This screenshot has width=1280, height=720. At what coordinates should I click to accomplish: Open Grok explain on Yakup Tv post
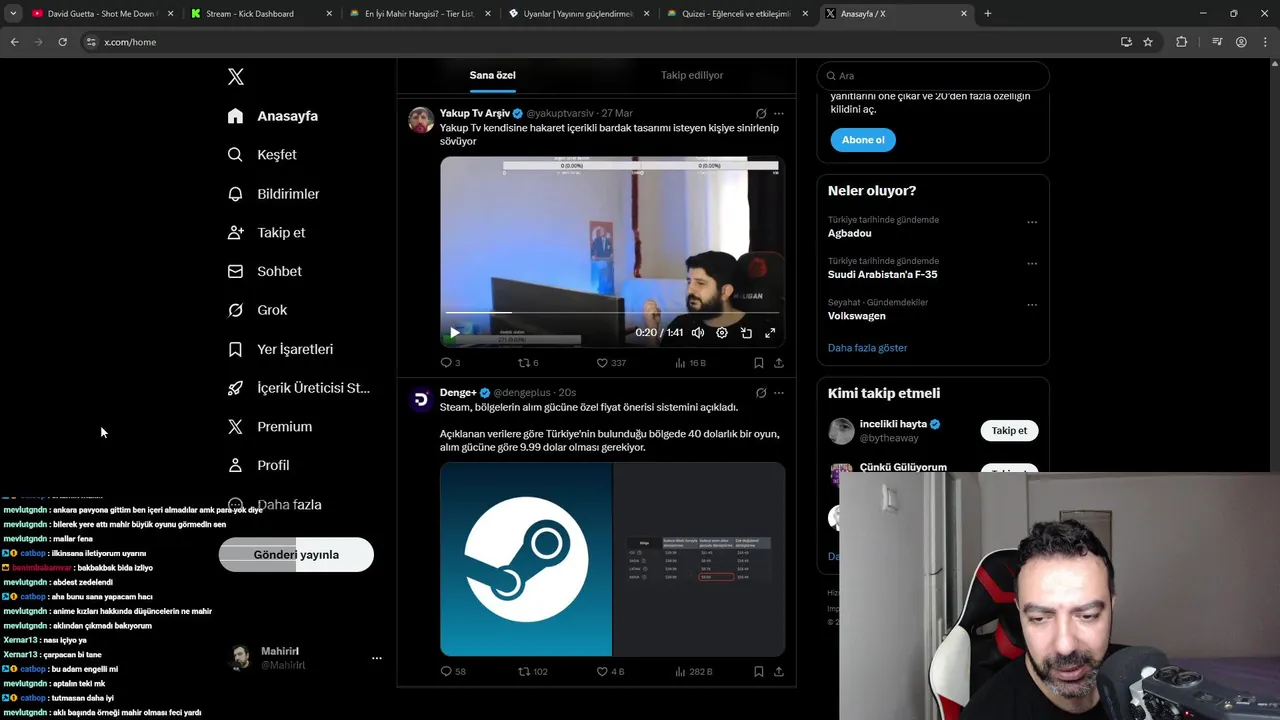pos(761,114)
